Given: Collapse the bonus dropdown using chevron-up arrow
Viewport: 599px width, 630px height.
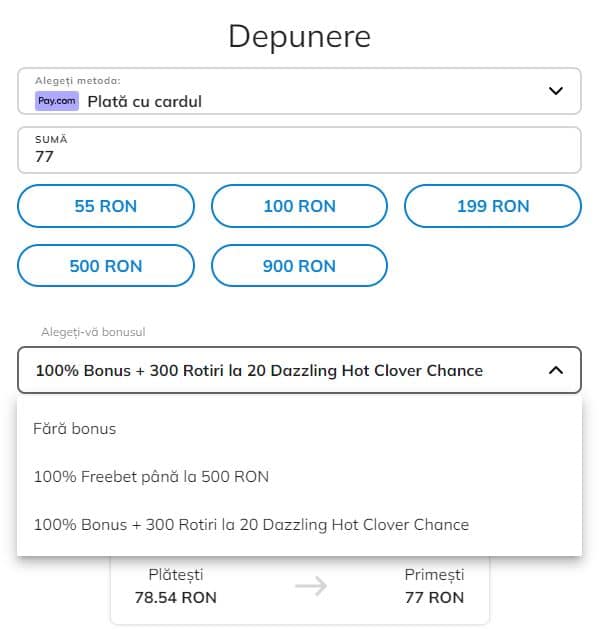Looking at the screenshot, I should click(556, 370).
